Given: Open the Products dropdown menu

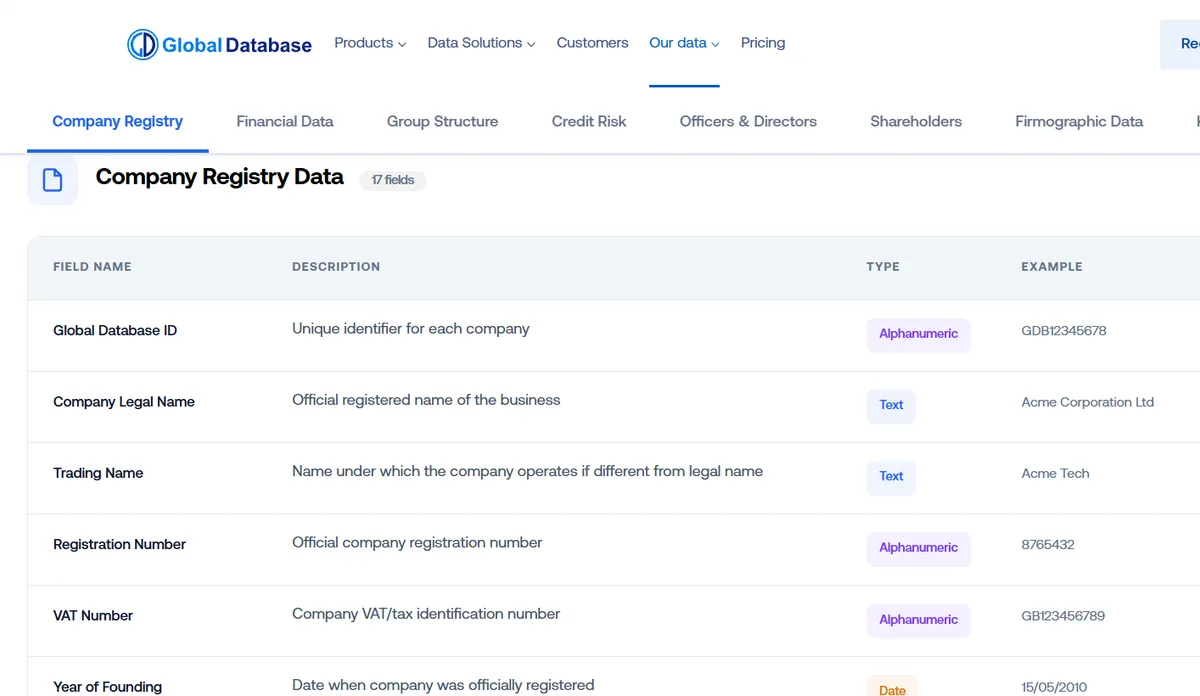Looking at the screenshot, I should tap(370, 43).
